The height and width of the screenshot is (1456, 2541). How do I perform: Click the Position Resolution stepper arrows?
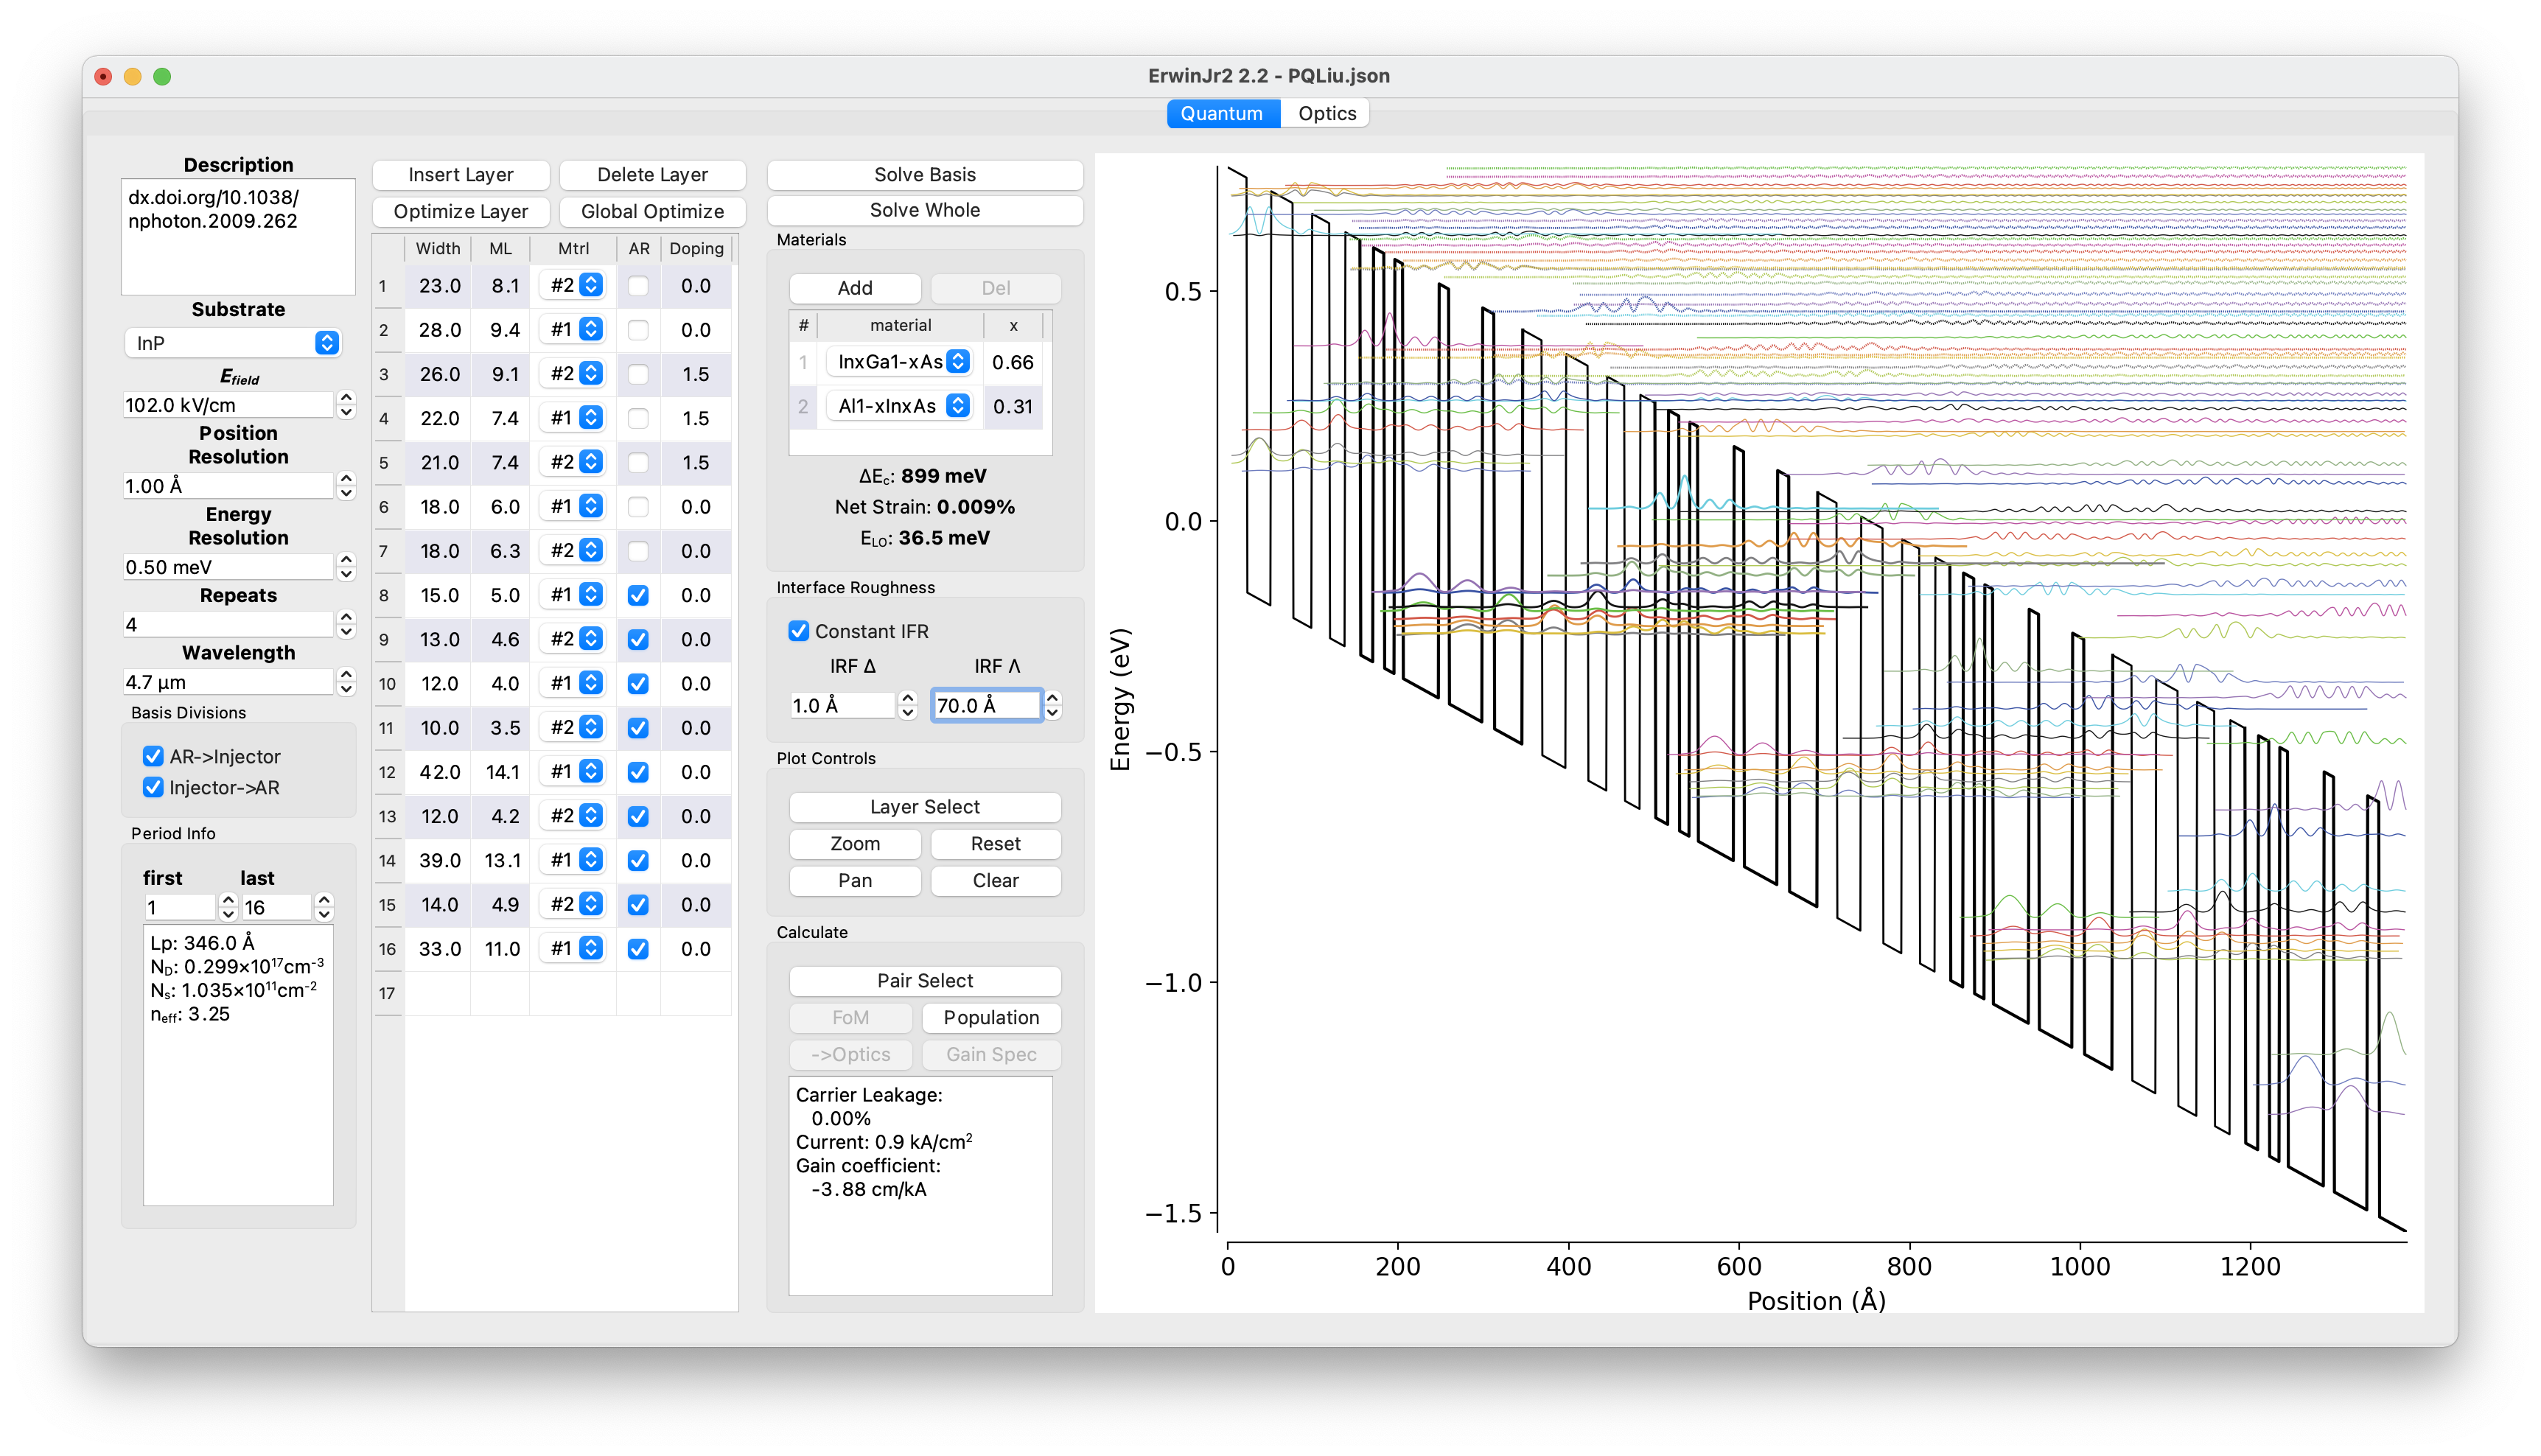tap(346, 486)
